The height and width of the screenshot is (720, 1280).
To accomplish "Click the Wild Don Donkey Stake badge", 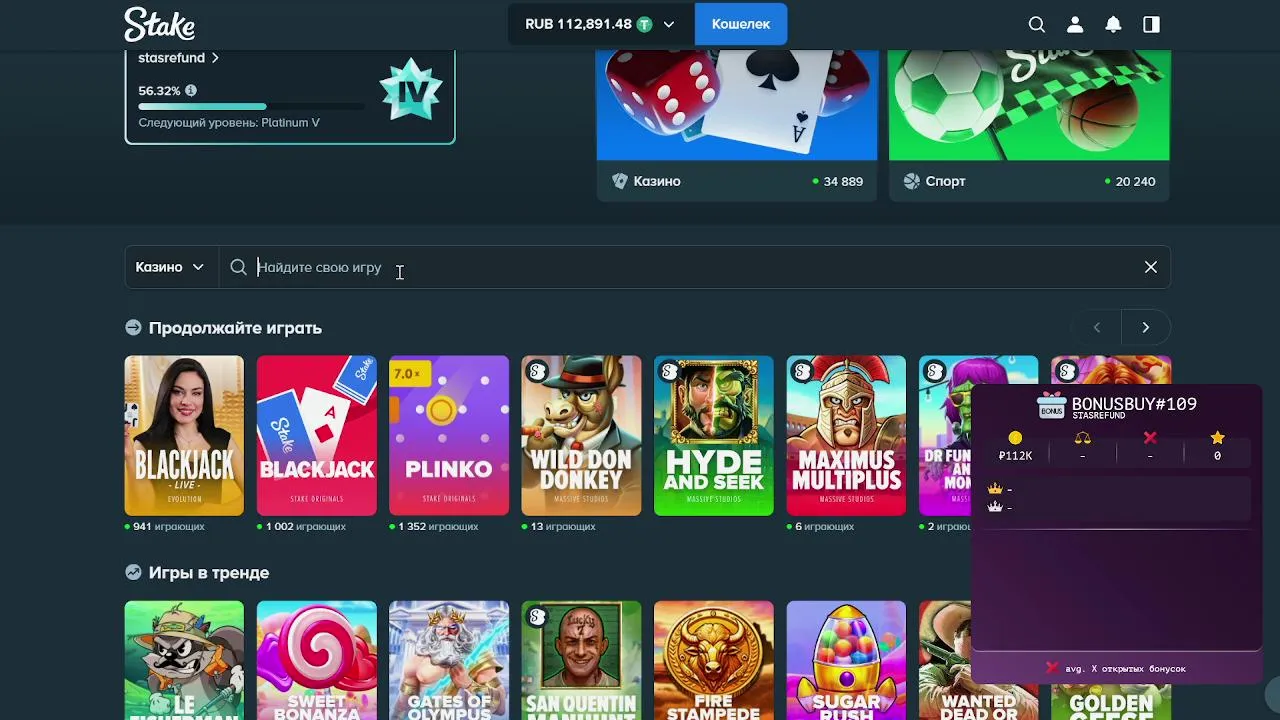I will (x=537, y=372).
